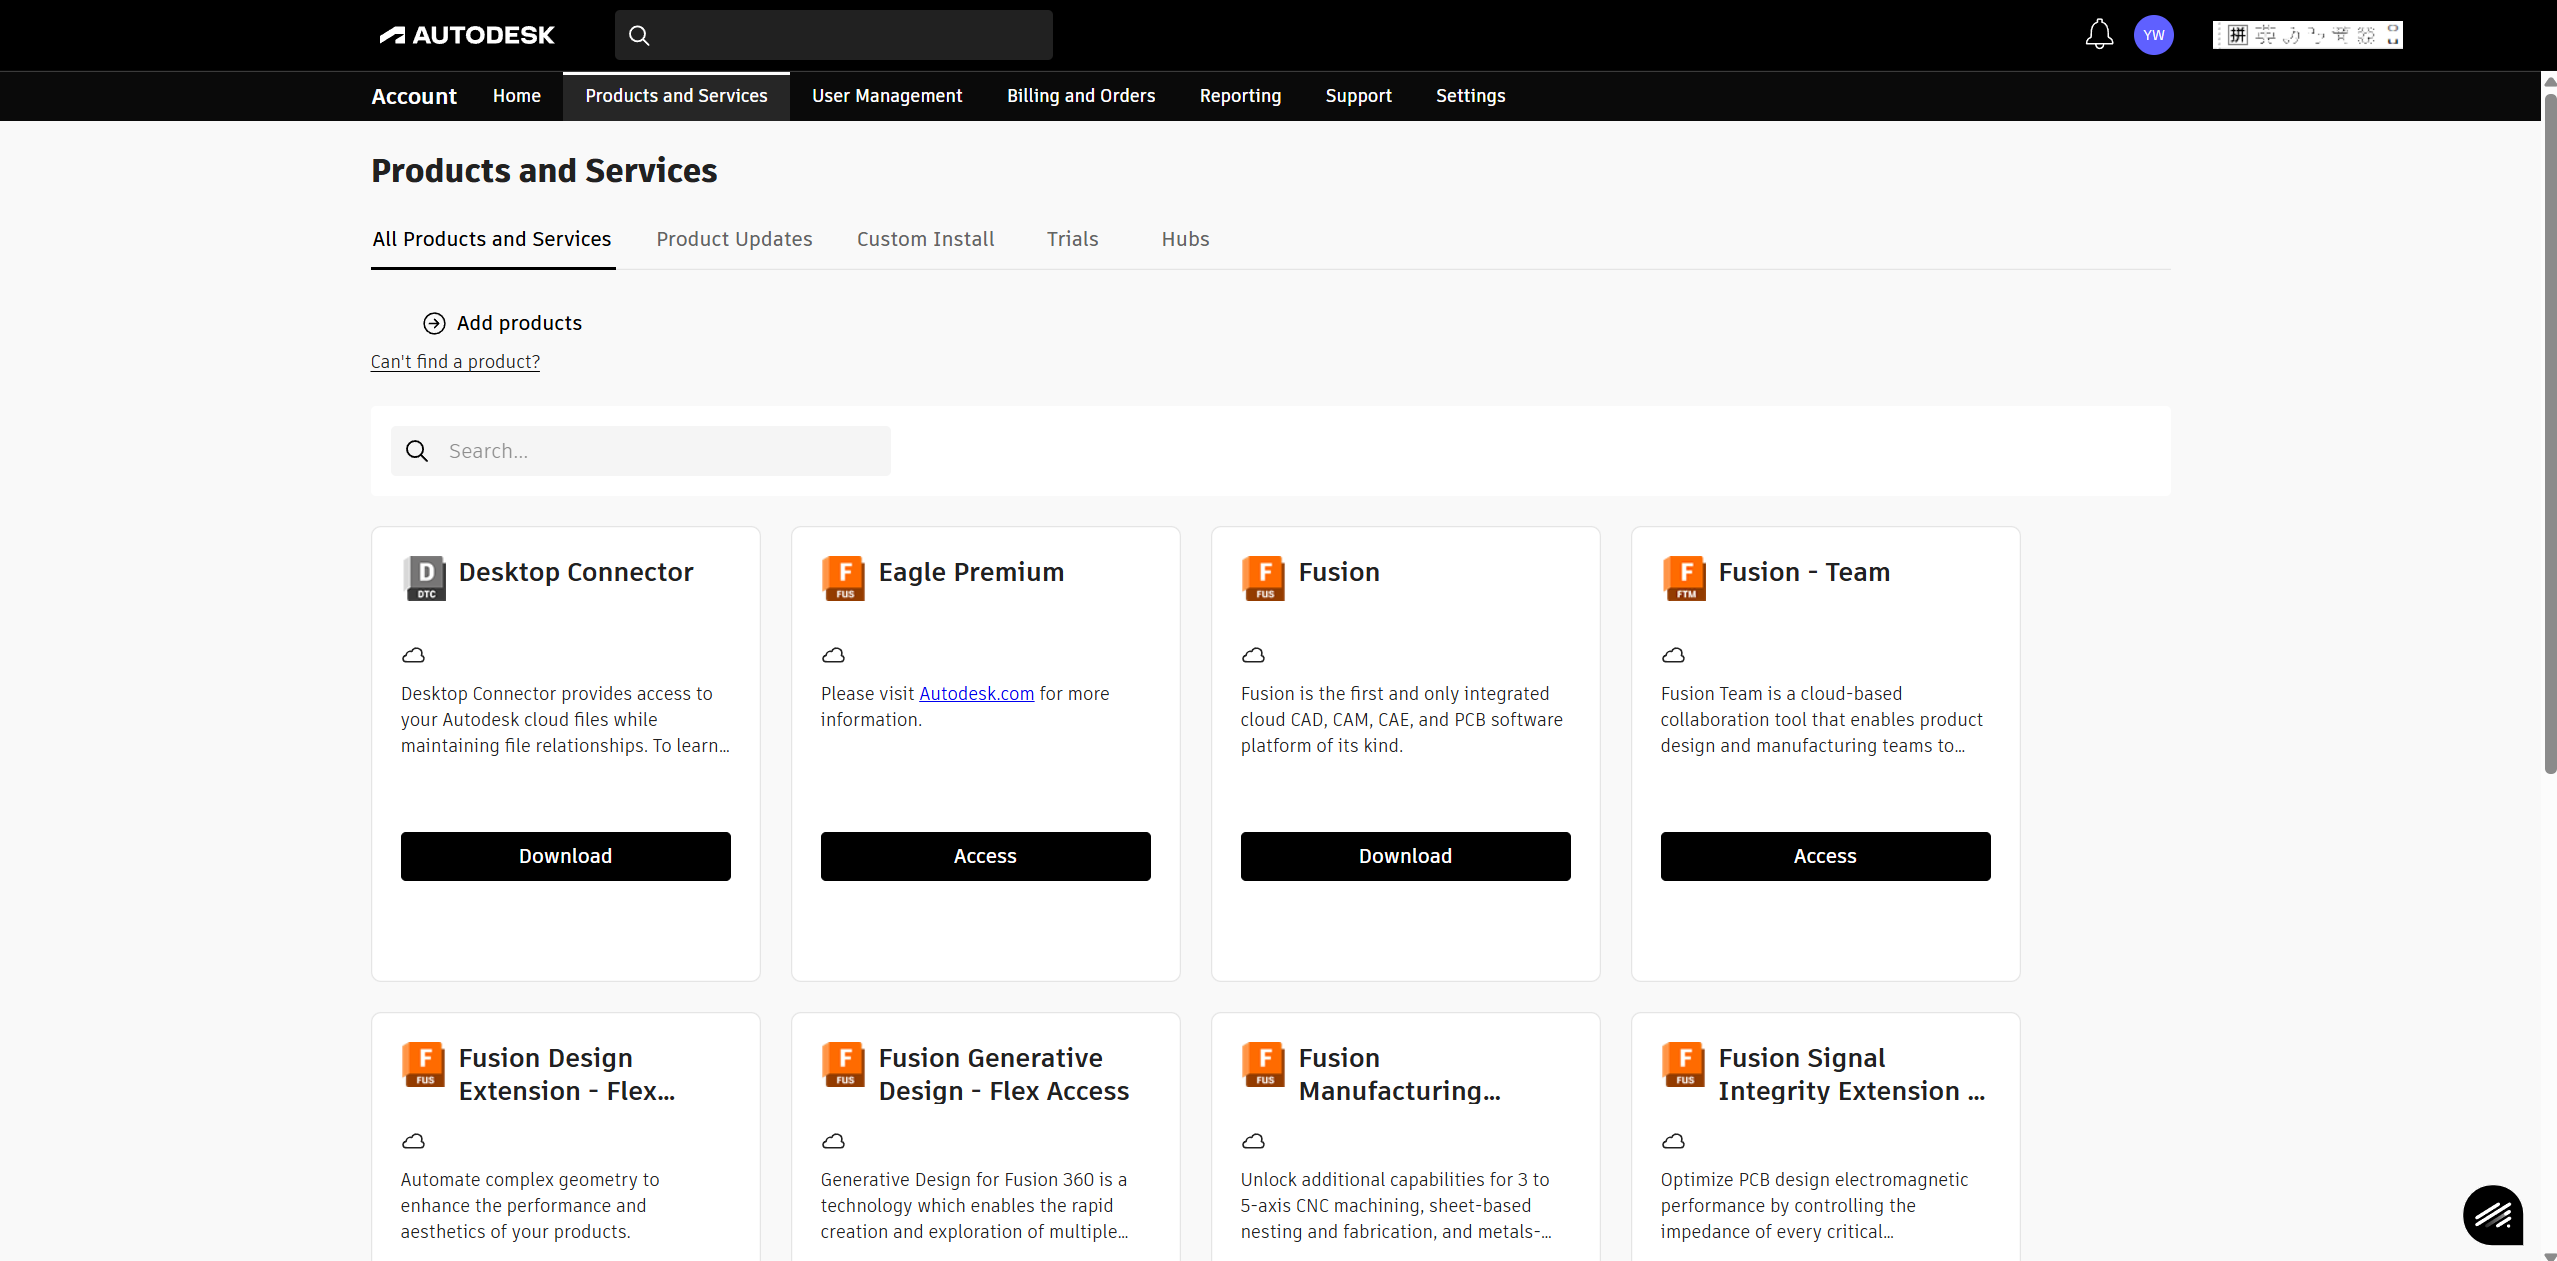The width and height of the screenshot is (2557, 1261).
Task: Switch to the Hubs tab
Action: coord(1185,239)
